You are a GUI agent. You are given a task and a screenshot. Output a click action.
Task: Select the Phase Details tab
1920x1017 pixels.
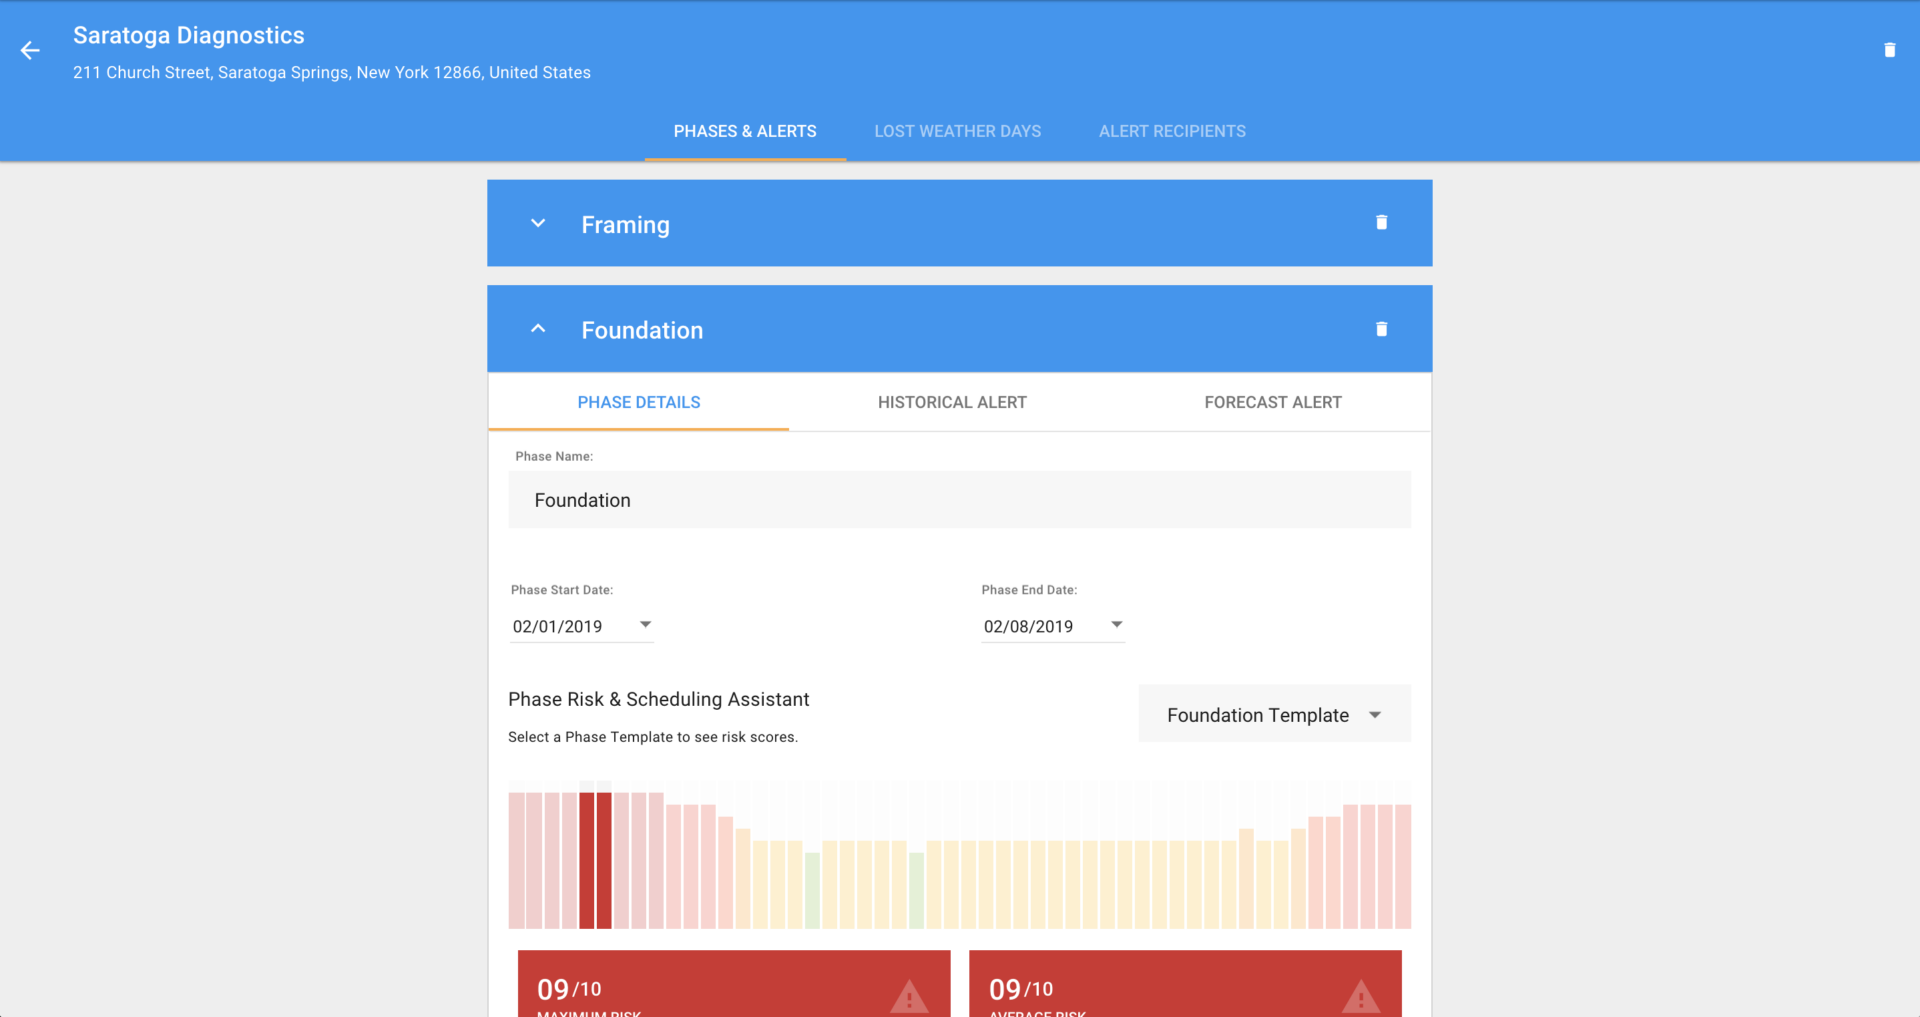point(639,402)
